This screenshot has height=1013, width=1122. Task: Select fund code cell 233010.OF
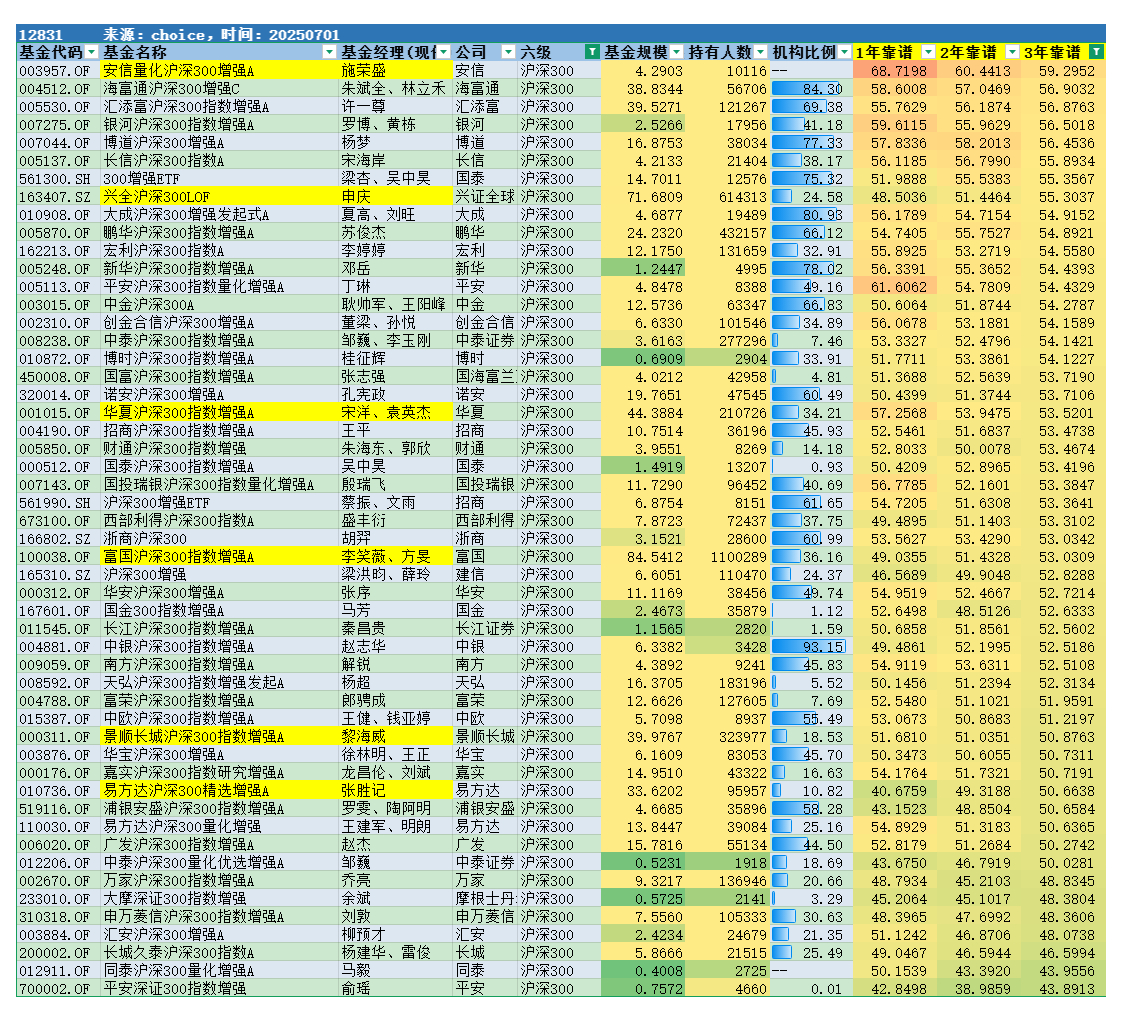click(58, 899)
